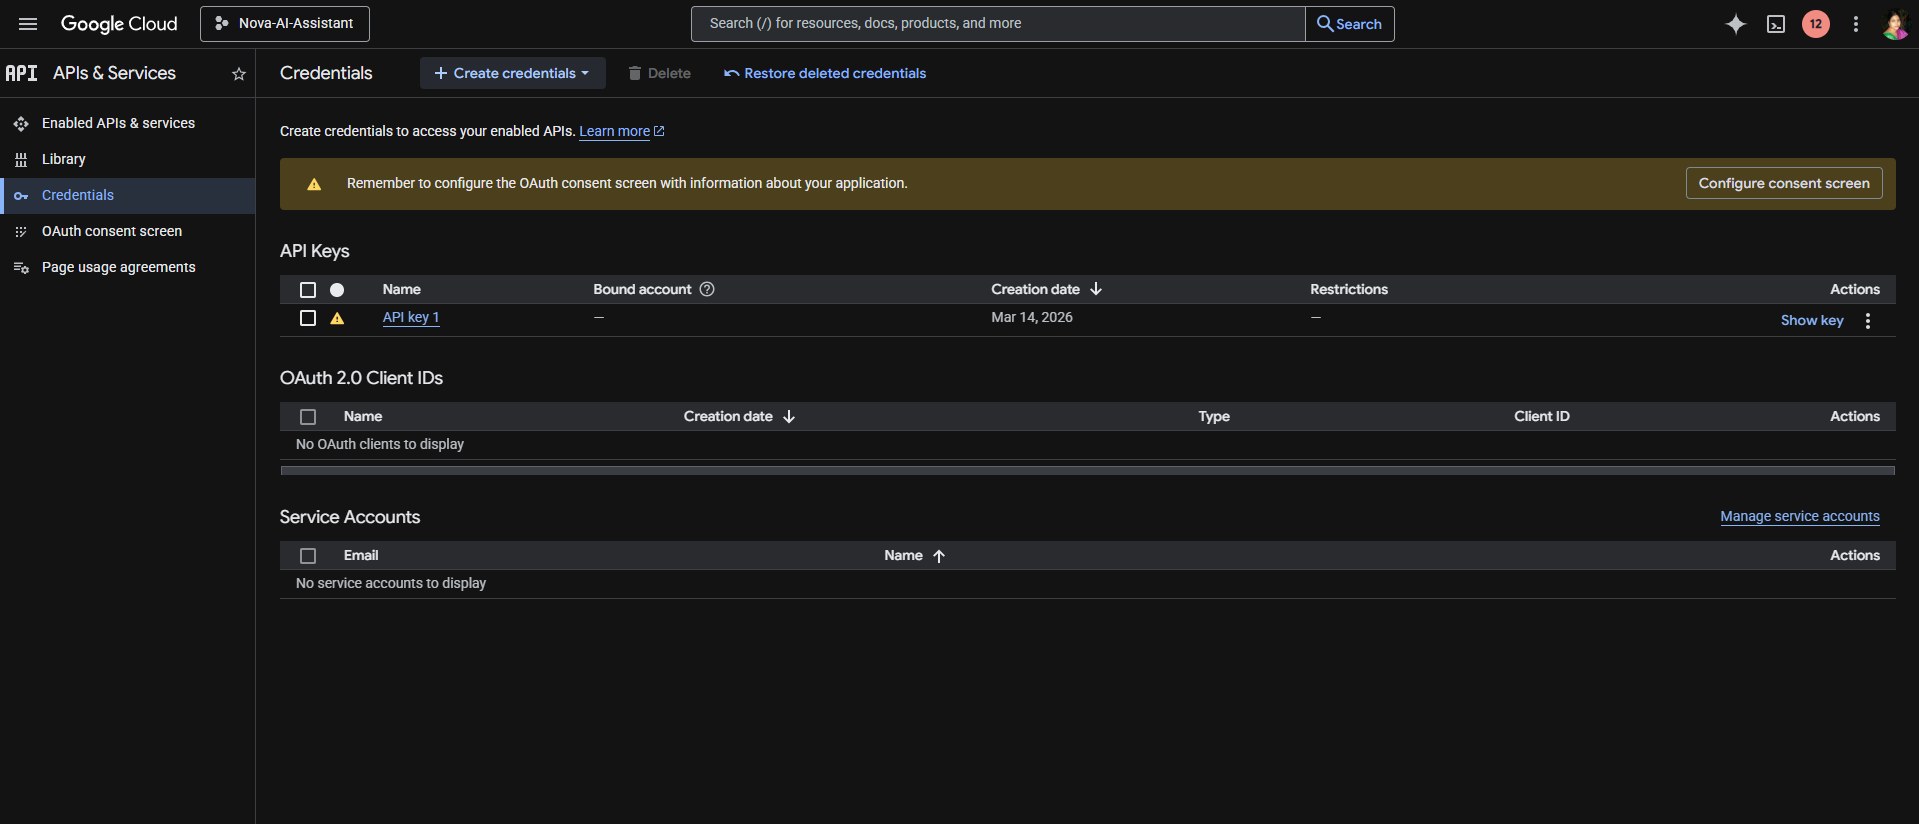Click the Credentials key icon
This screenshot has width=1919, height=824.
(21, 196)
